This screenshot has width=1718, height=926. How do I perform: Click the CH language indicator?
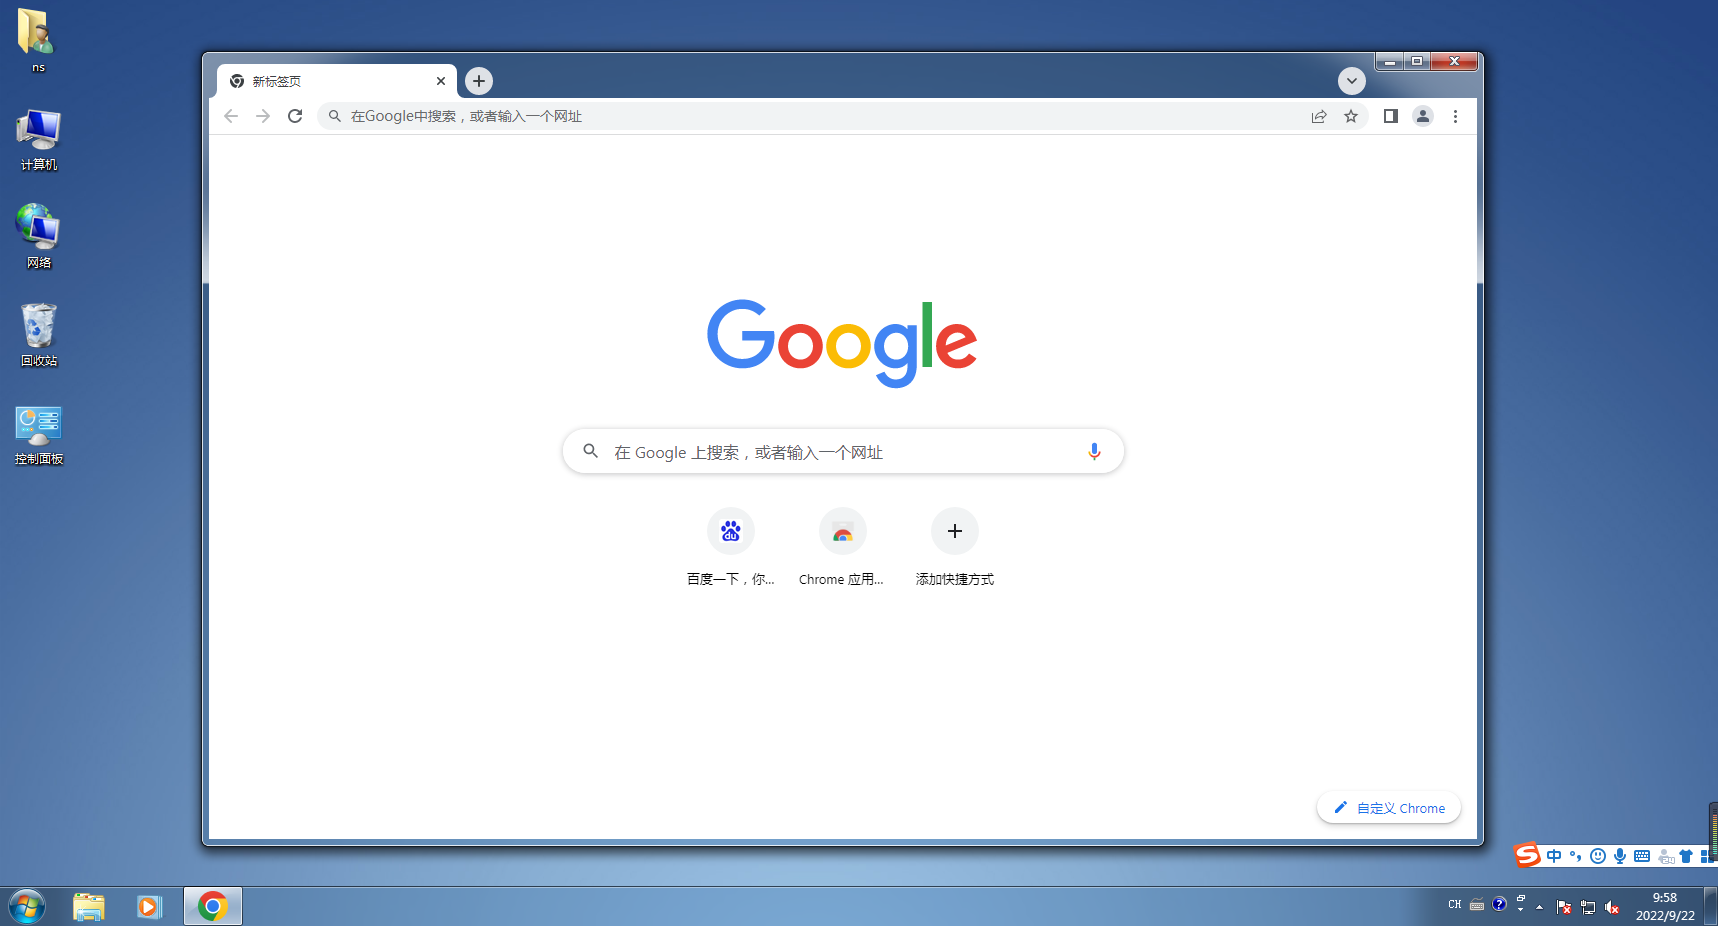1455,905
